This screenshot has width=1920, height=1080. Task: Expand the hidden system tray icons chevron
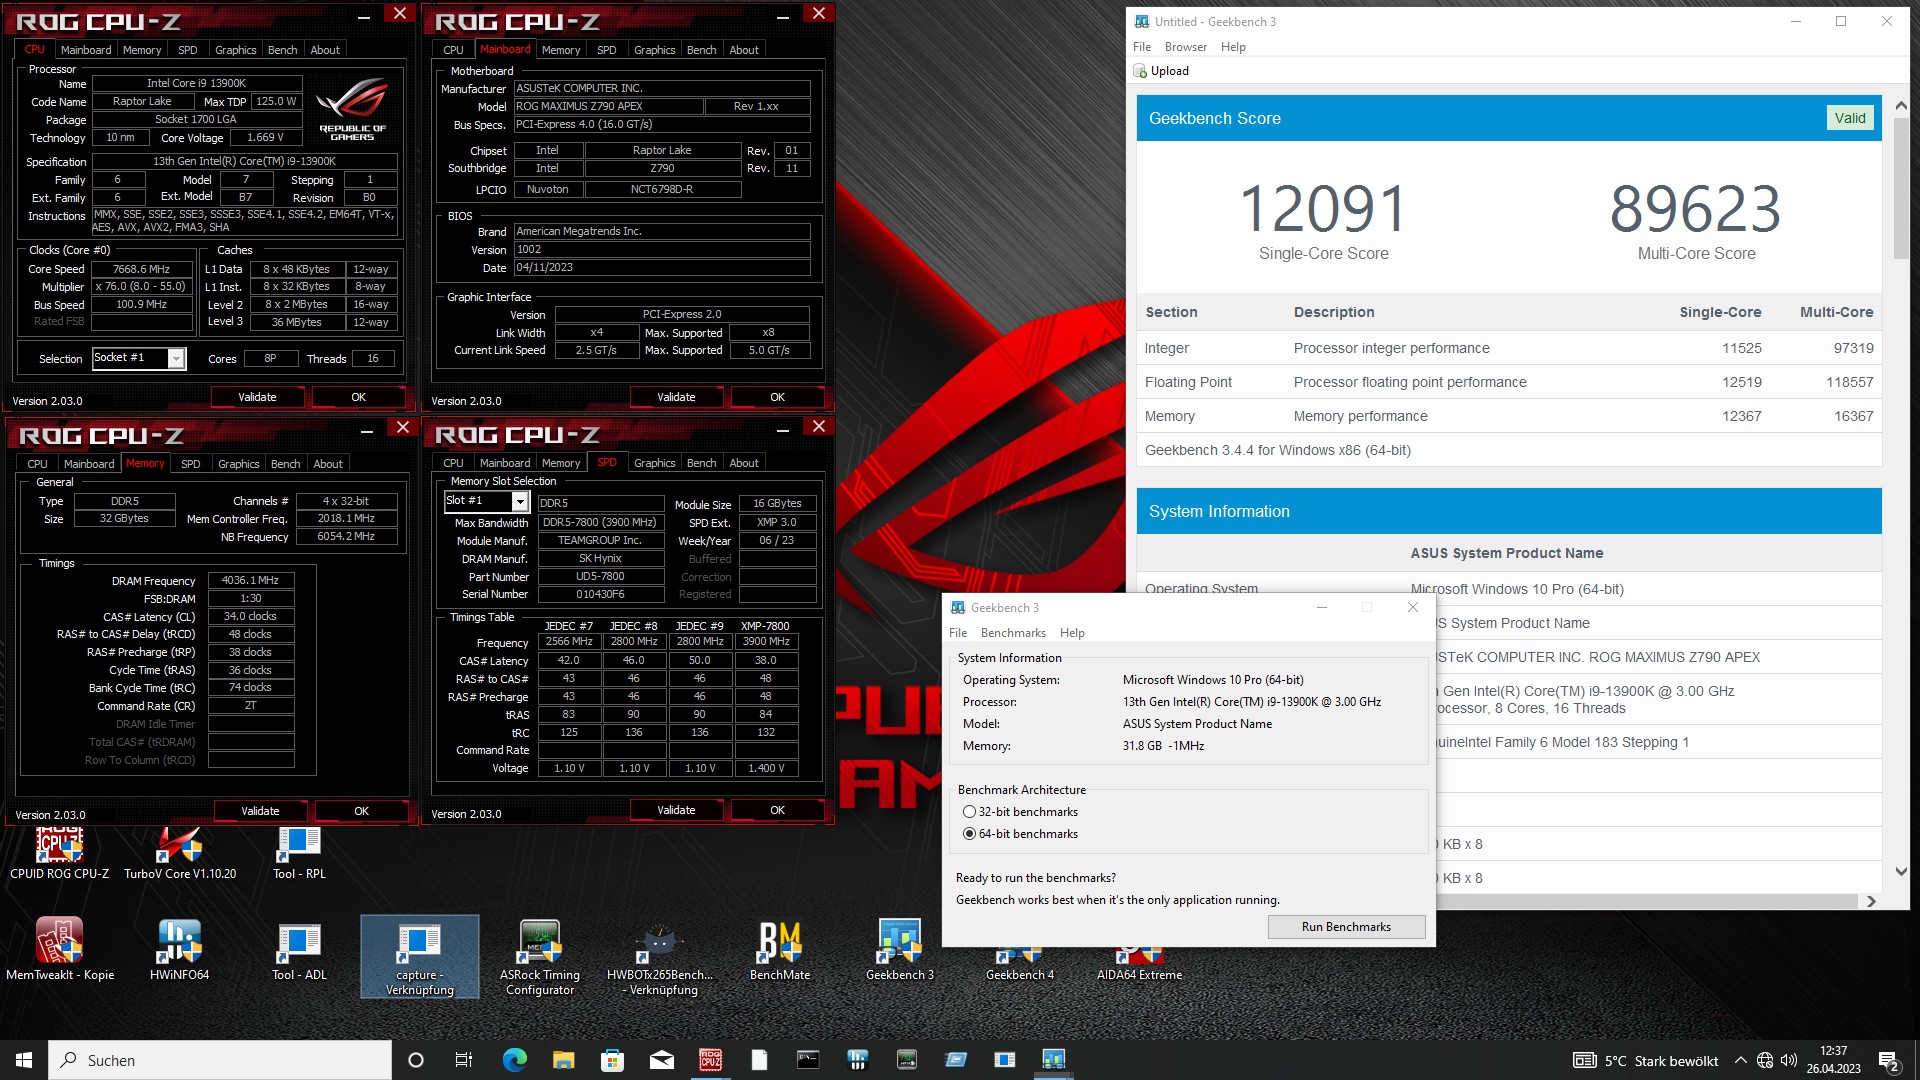point(1741,1061)
